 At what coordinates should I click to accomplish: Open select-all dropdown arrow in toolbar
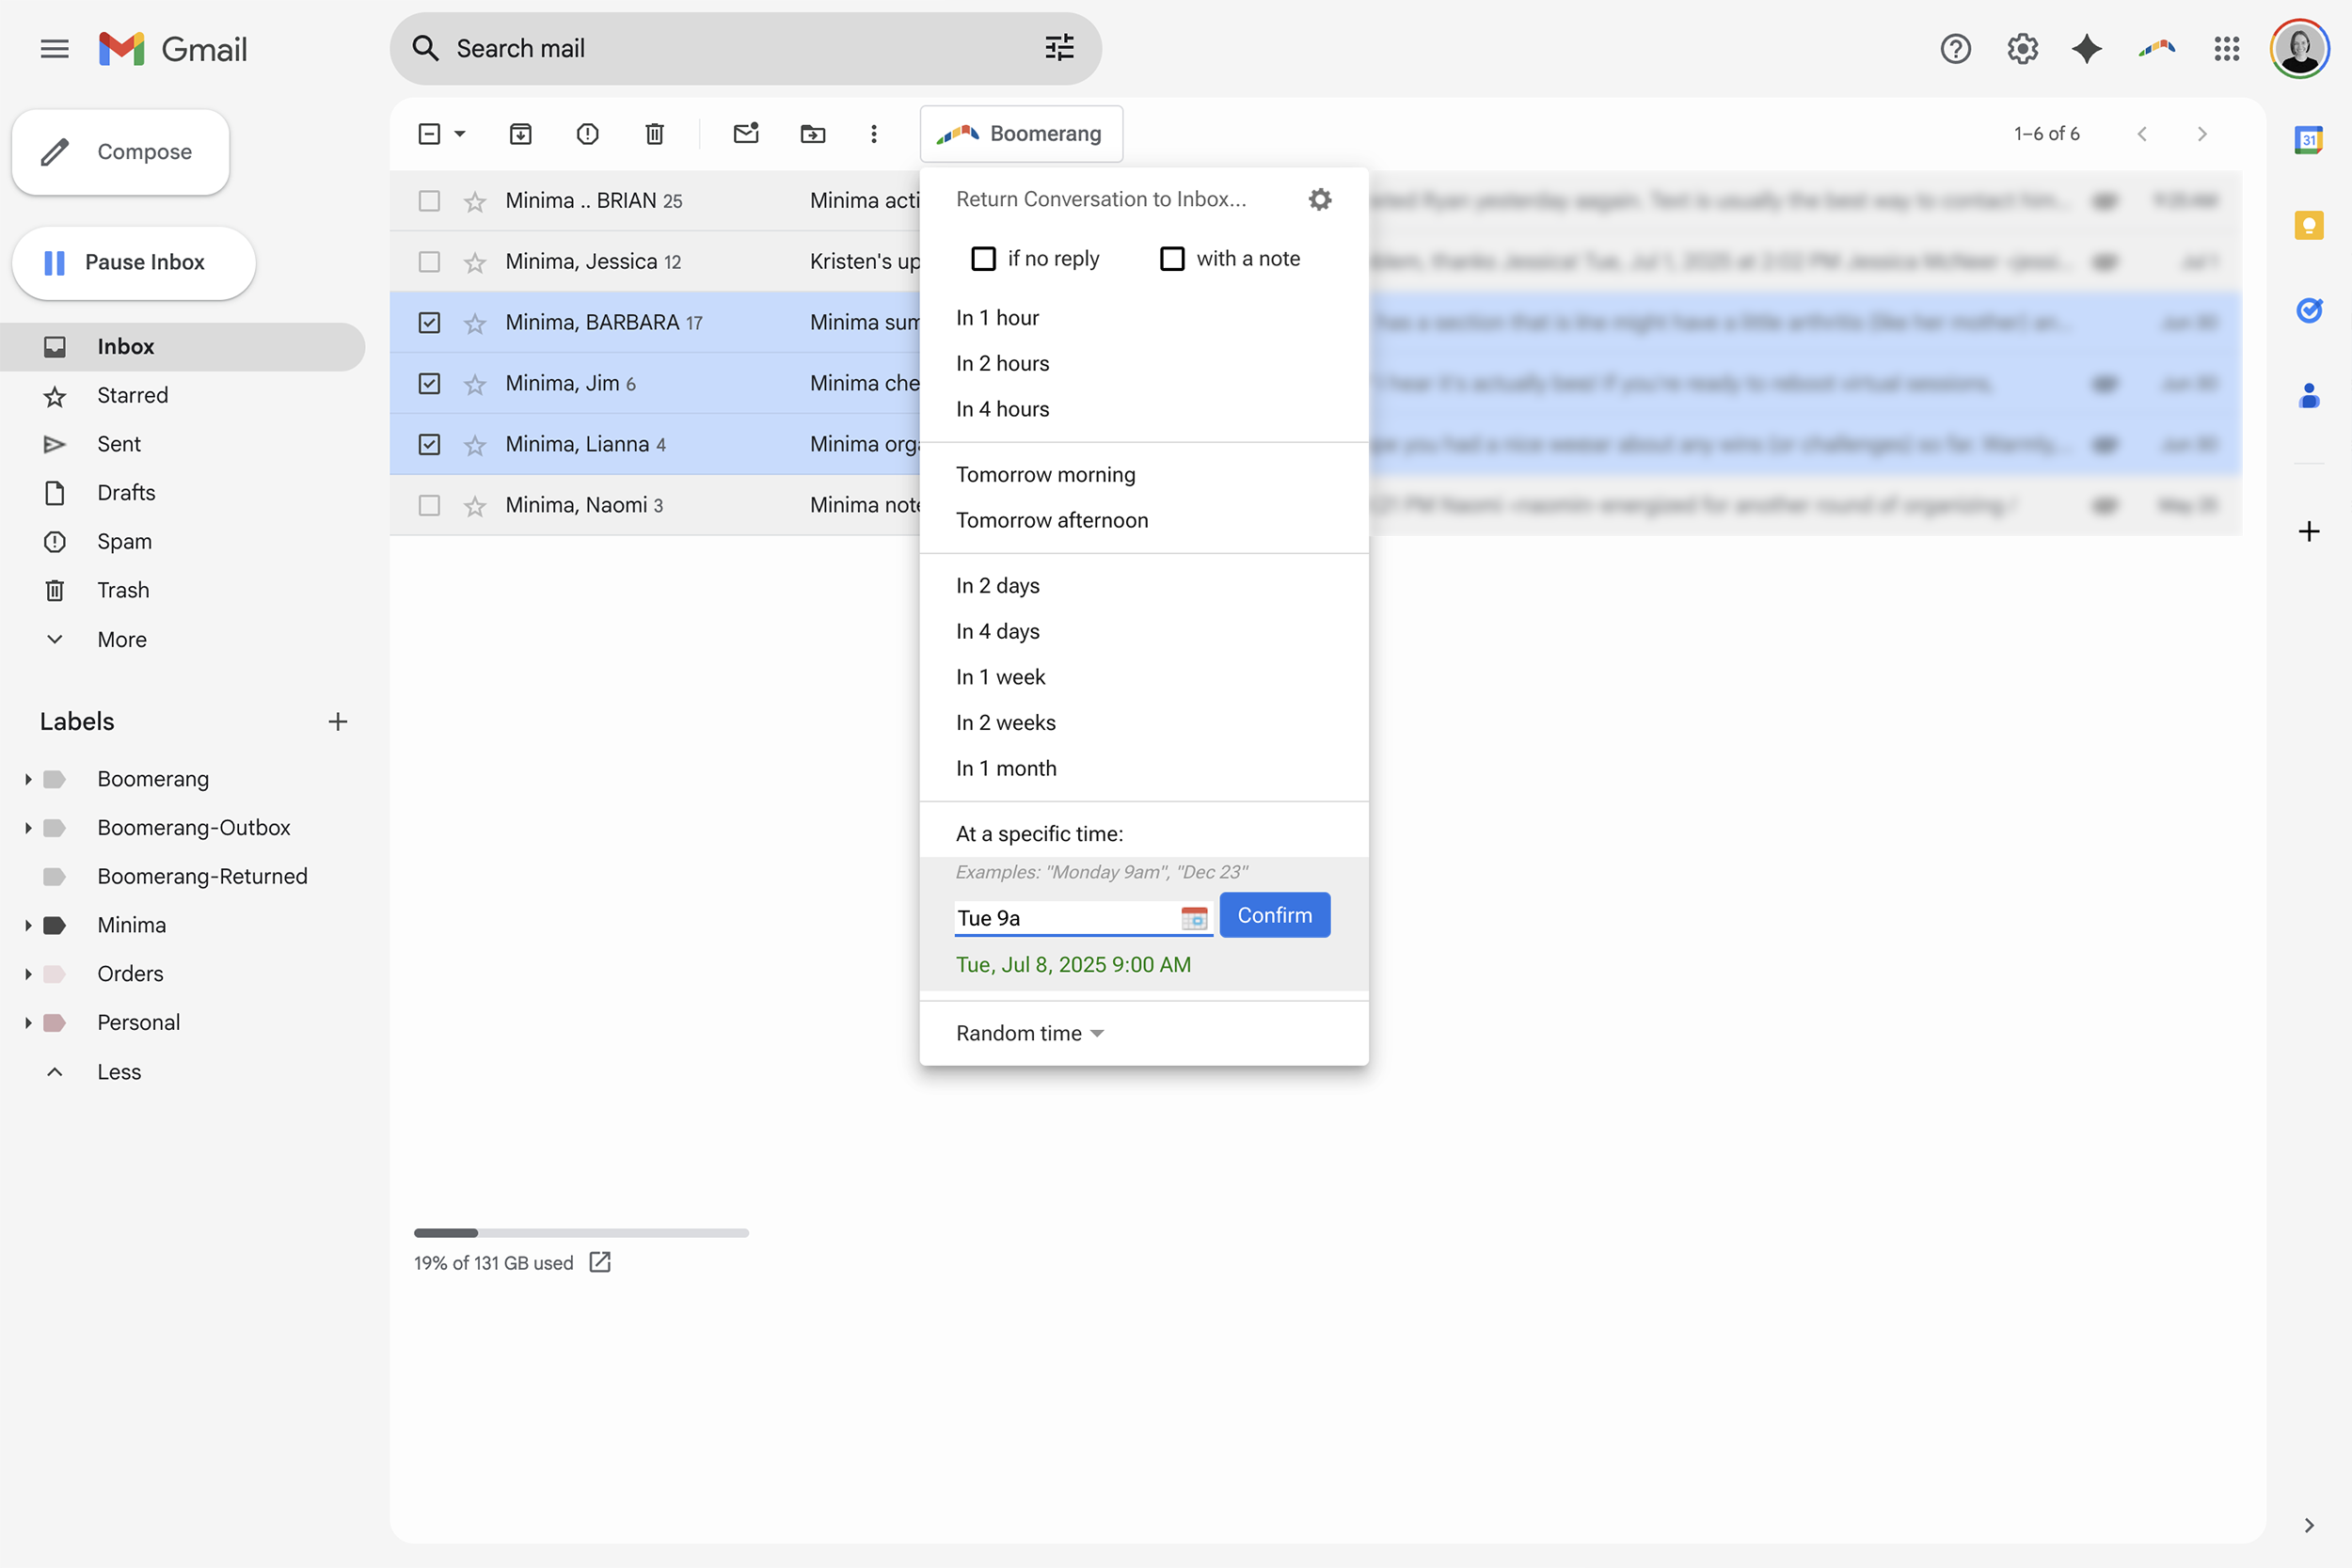click(460, 133)
